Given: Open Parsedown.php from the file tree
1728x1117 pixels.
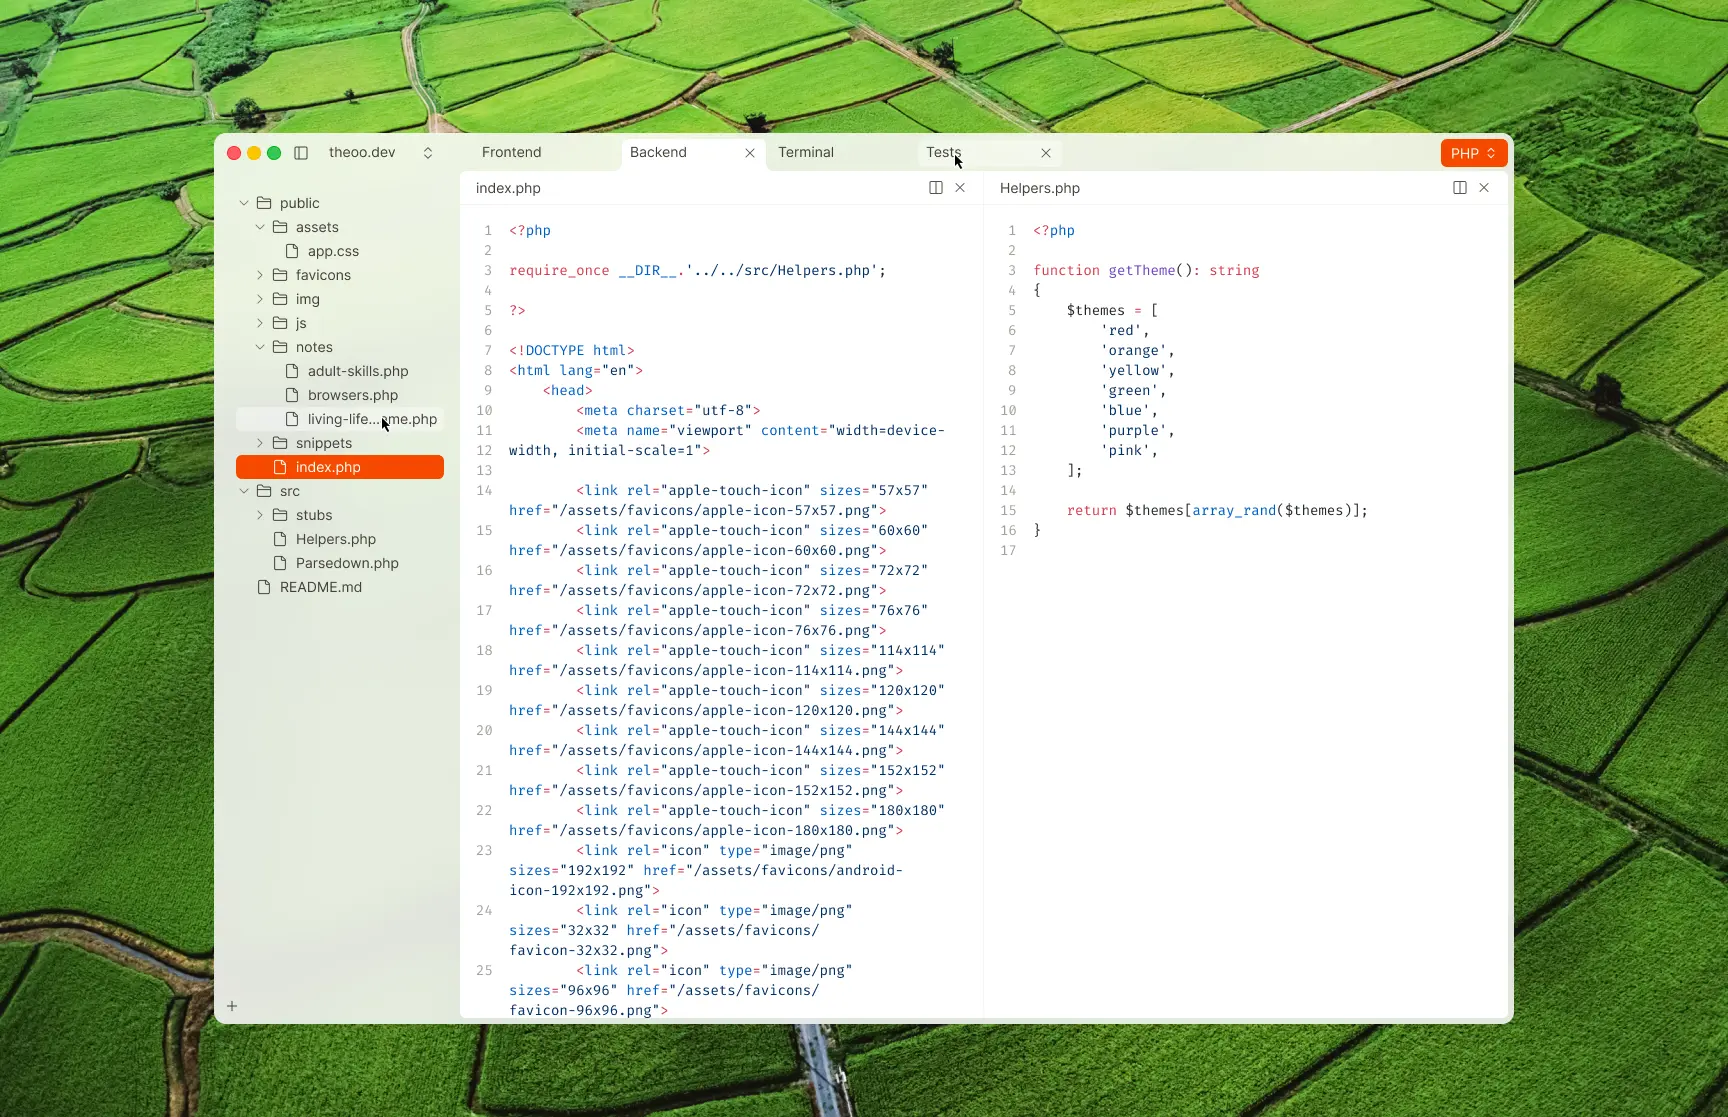Looking at the screenshot, I should click(347, 562).
